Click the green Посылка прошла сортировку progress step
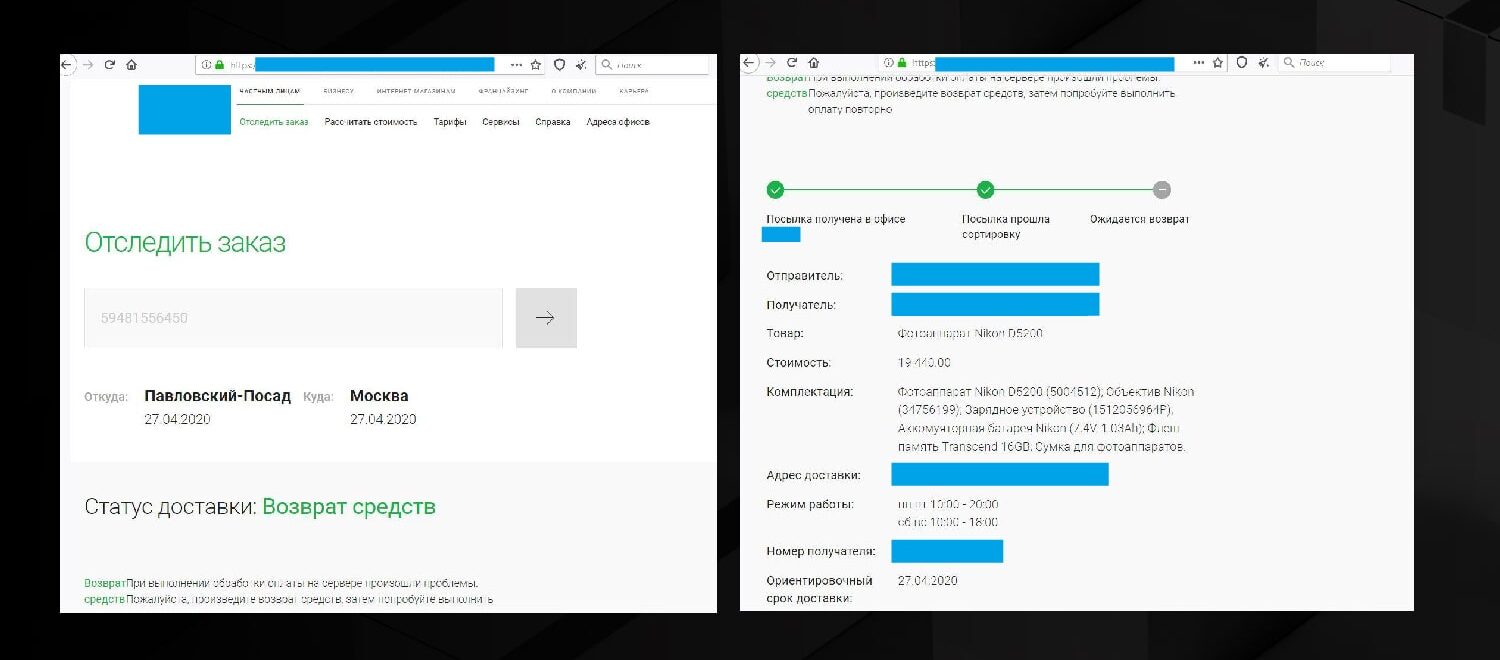Screen dimensions: 1500x660 pos(985,189)
